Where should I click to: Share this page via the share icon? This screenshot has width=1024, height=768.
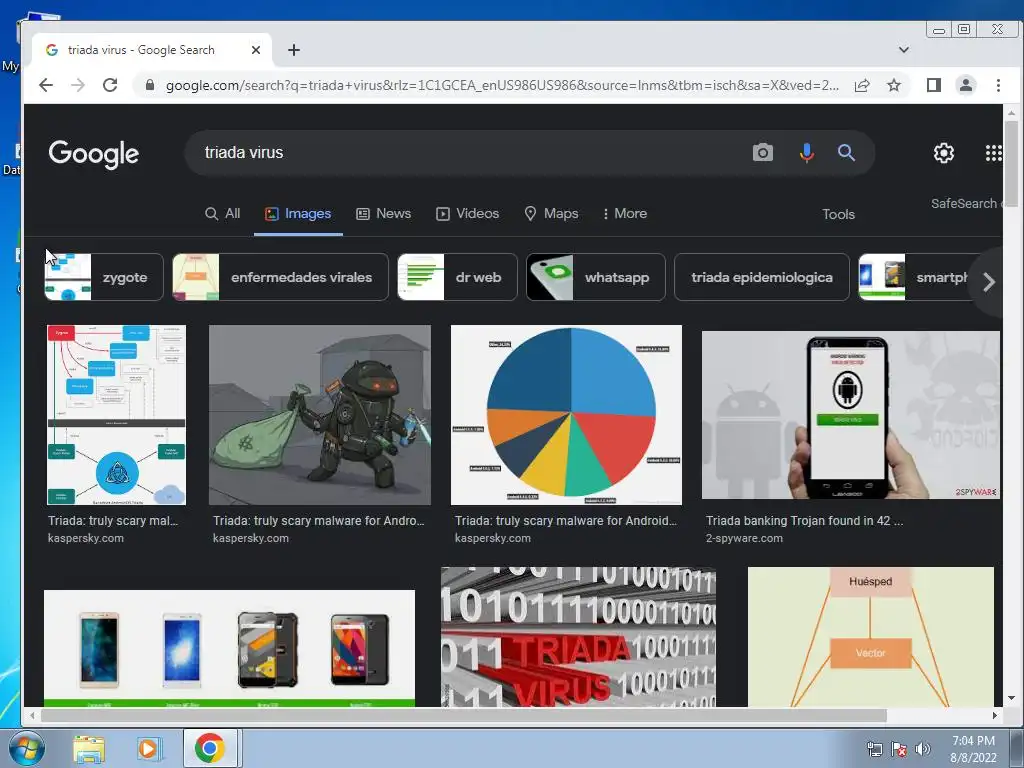coord(862,85)
